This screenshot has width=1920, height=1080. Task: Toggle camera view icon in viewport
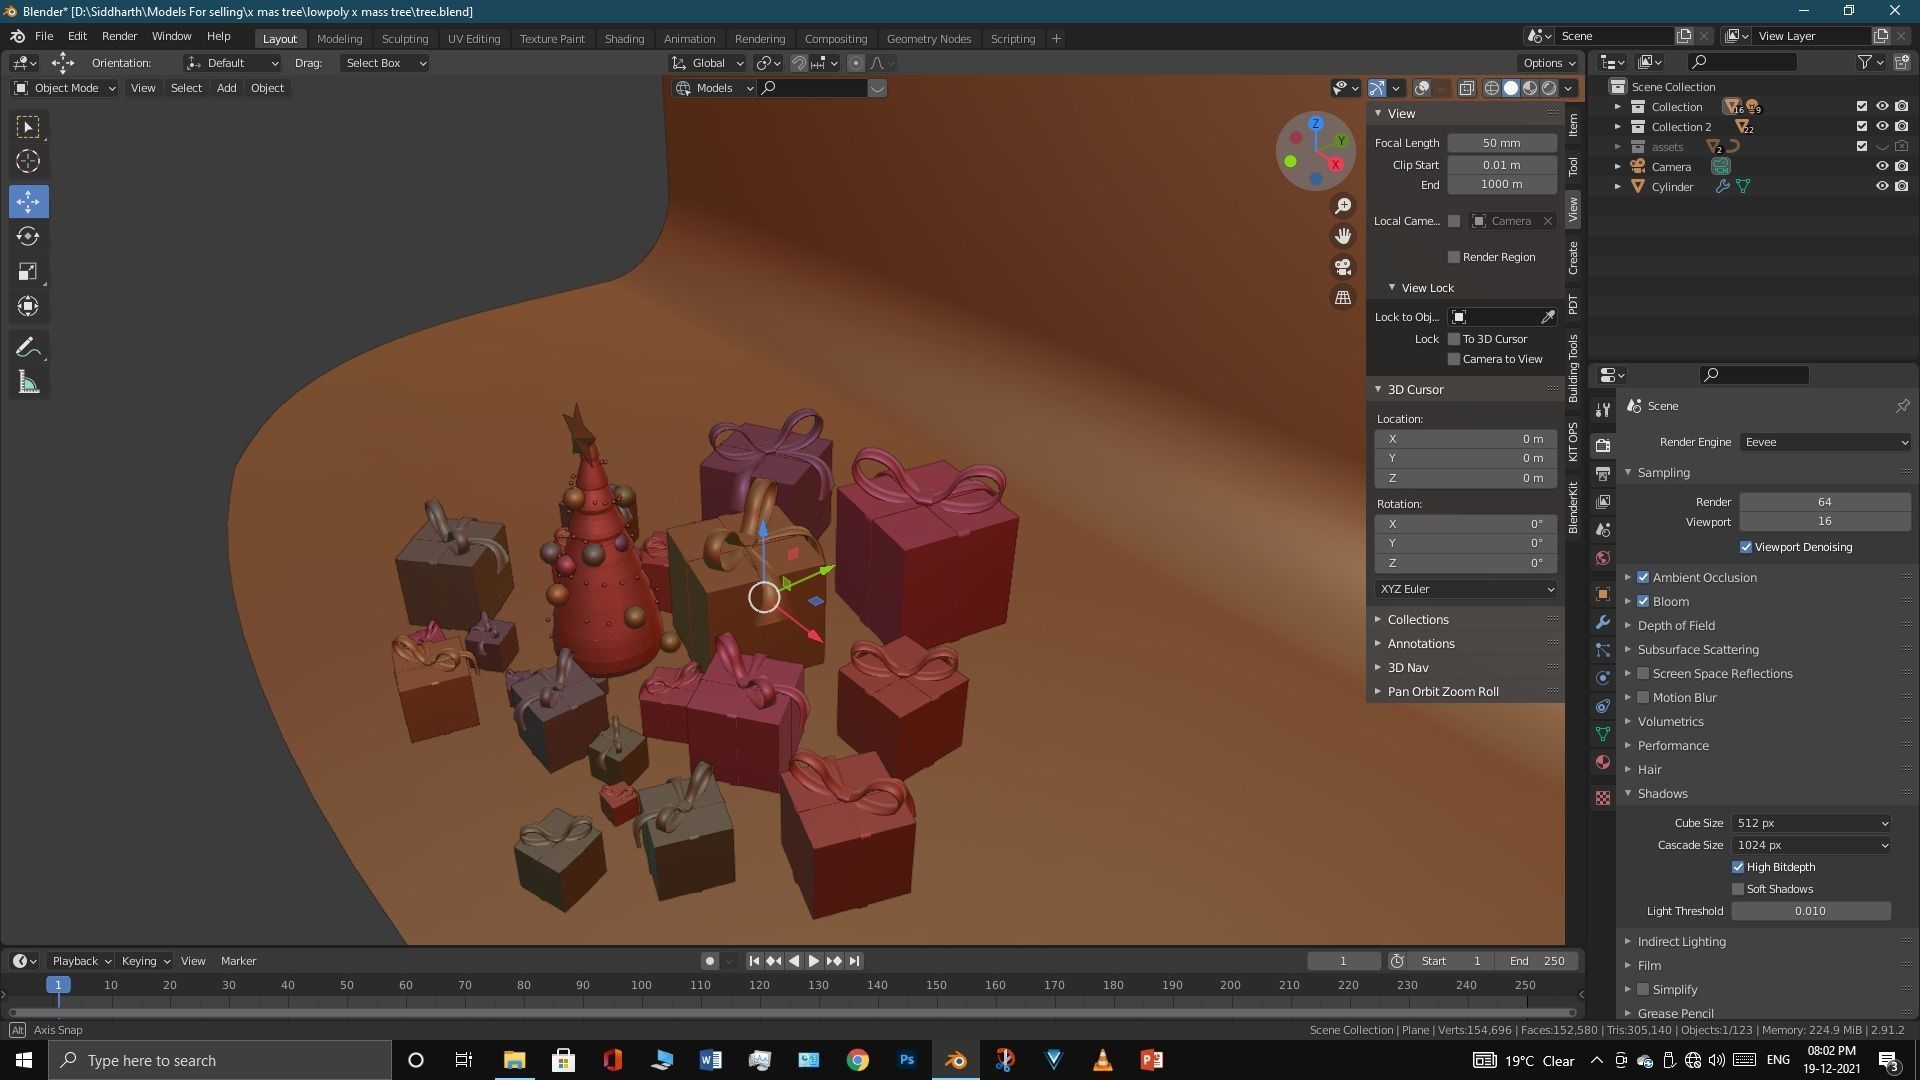(1343, 267)
